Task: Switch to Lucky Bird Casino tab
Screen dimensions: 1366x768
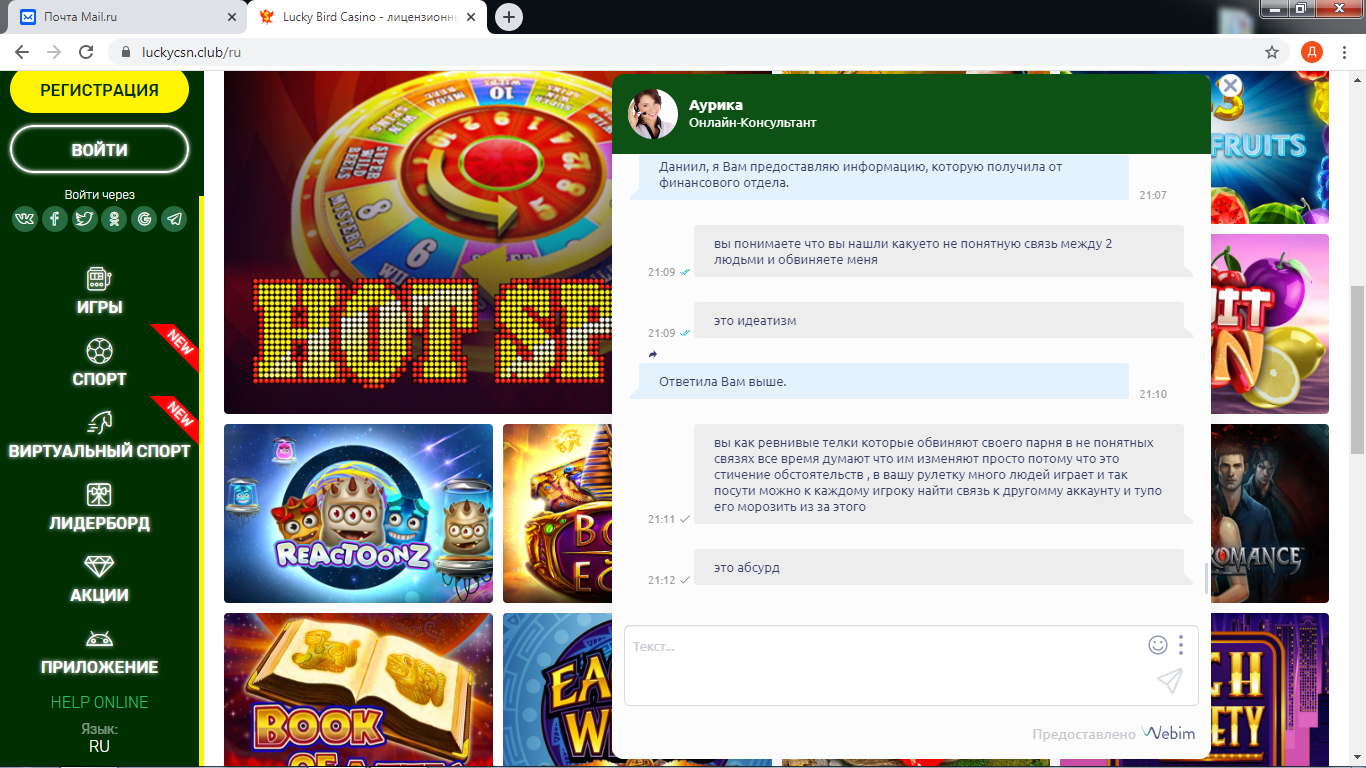Action: (x=367, y=17)
